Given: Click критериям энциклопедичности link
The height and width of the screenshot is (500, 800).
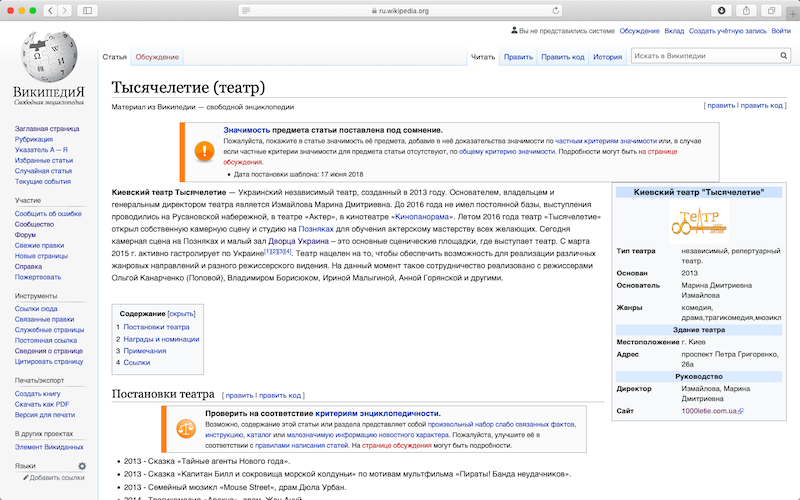Looking at the screenshot, I should (377, 413).
